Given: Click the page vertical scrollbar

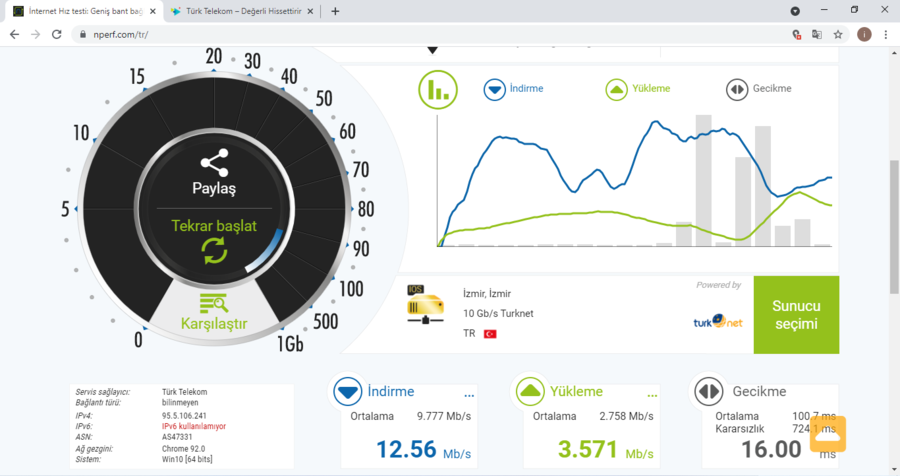Looking at the screenshot, I should point(895,226).
